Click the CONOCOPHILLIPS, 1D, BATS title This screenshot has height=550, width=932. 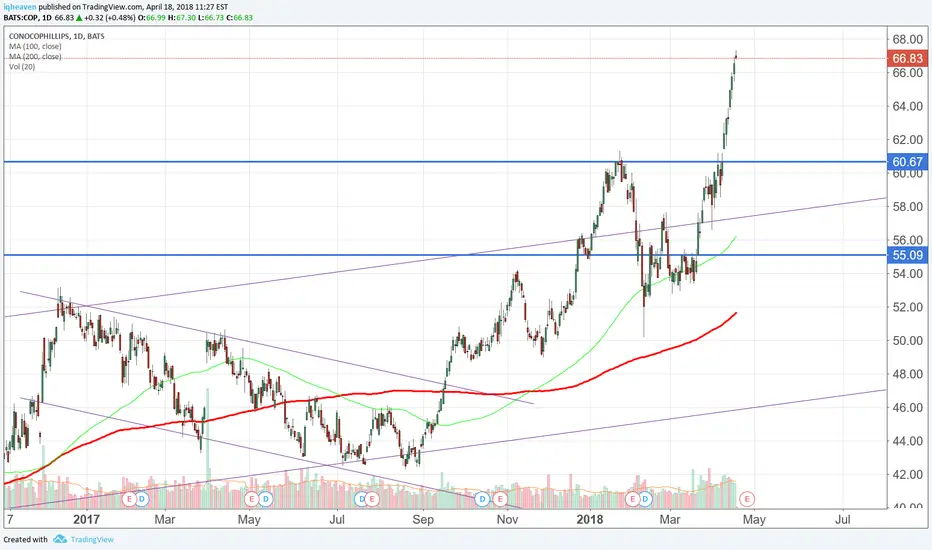tap(56, 36)
